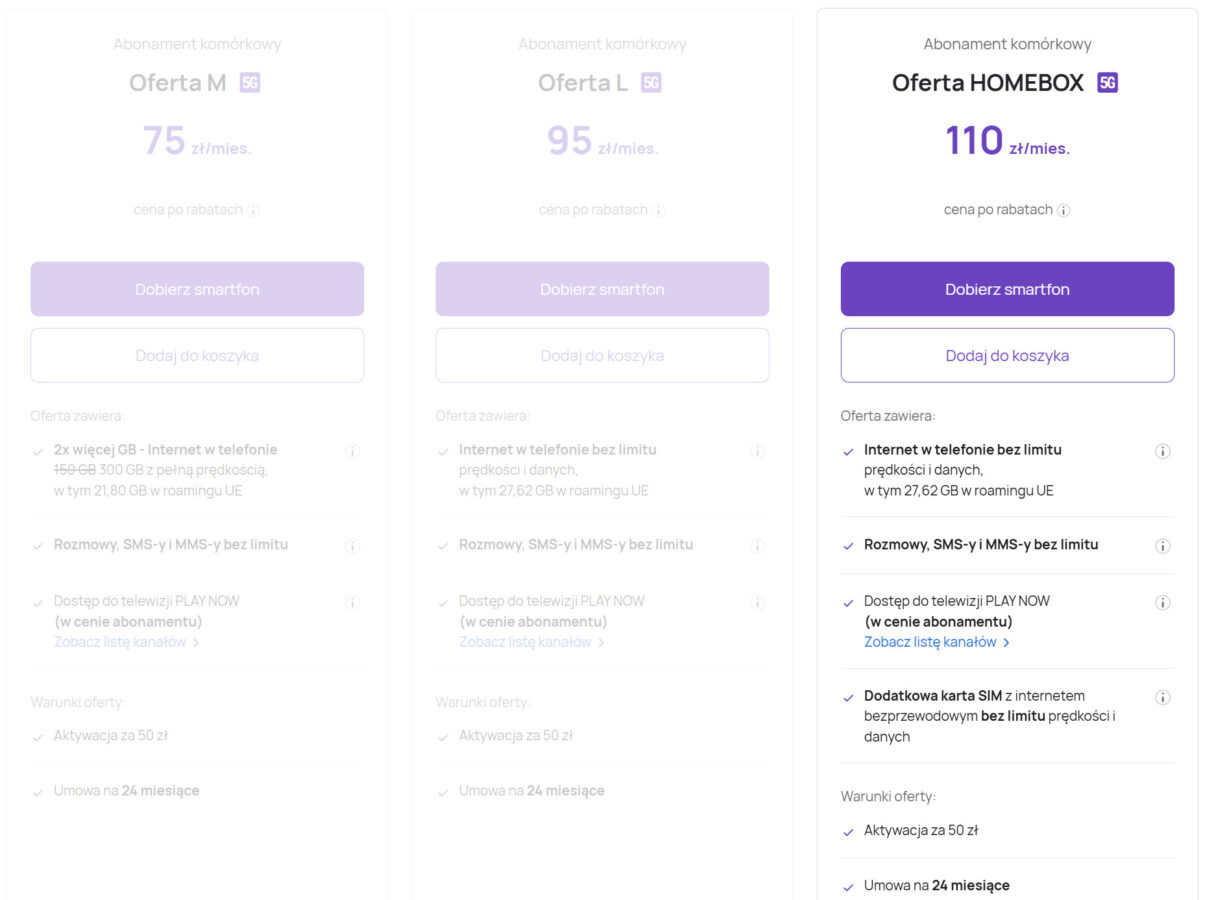The width and height of the screenshot is (1209, 900).
Task: Click Dobierz smartfon in Oferta L
Action: [x=602, y=289]
